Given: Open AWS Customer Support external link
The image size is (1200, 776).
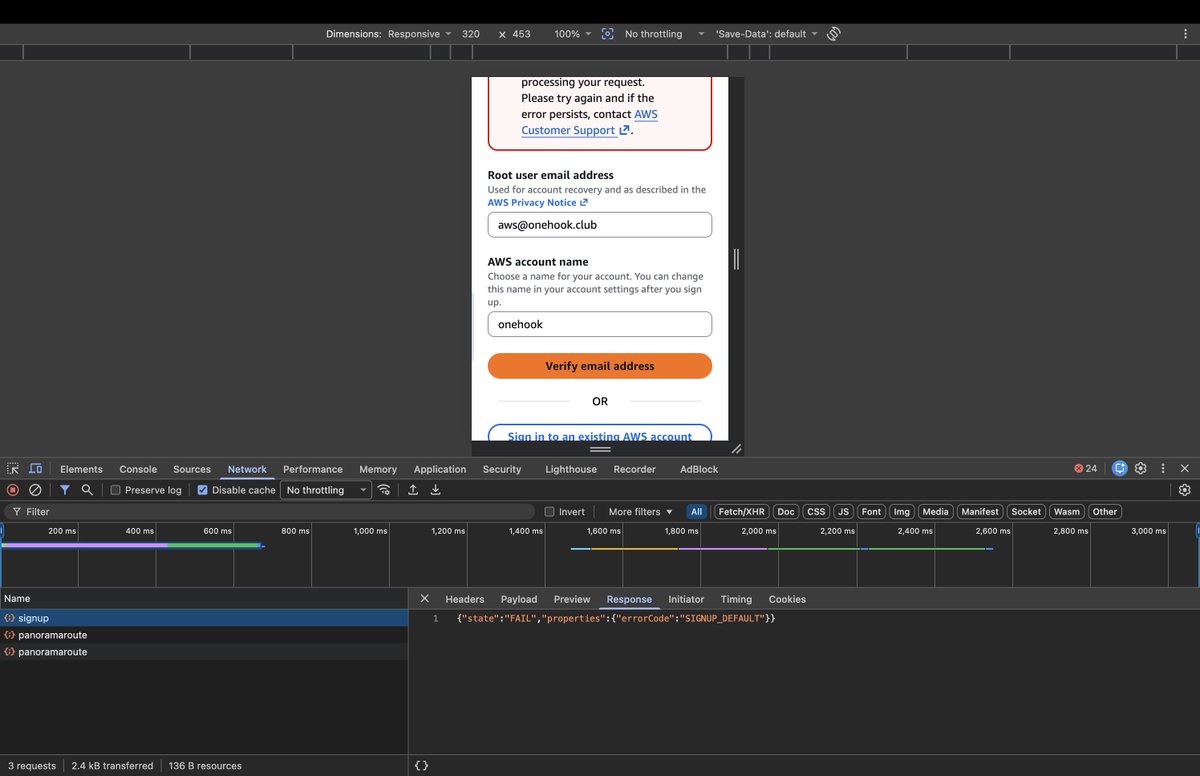Looking at the screenshot, I should point(590,122).
